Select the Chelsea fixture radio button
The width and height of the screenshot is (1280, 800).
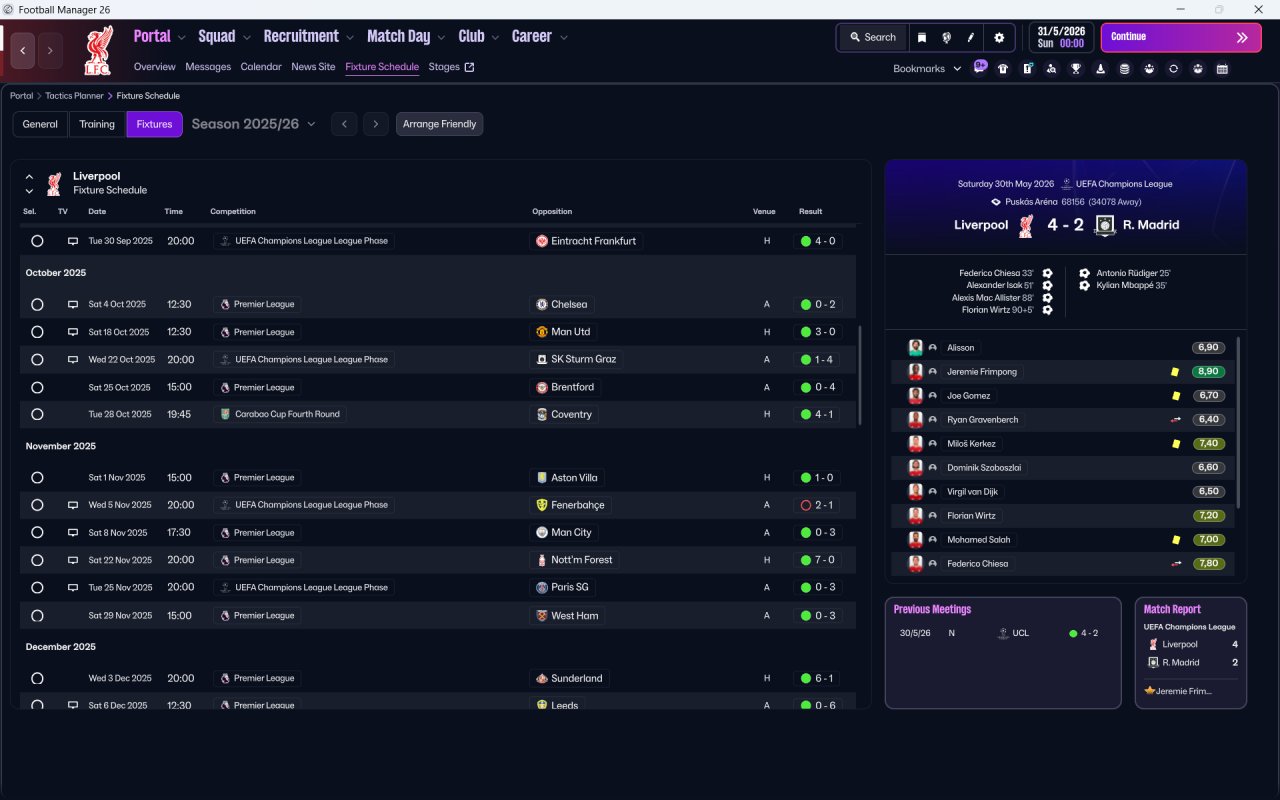coord(37,304)
